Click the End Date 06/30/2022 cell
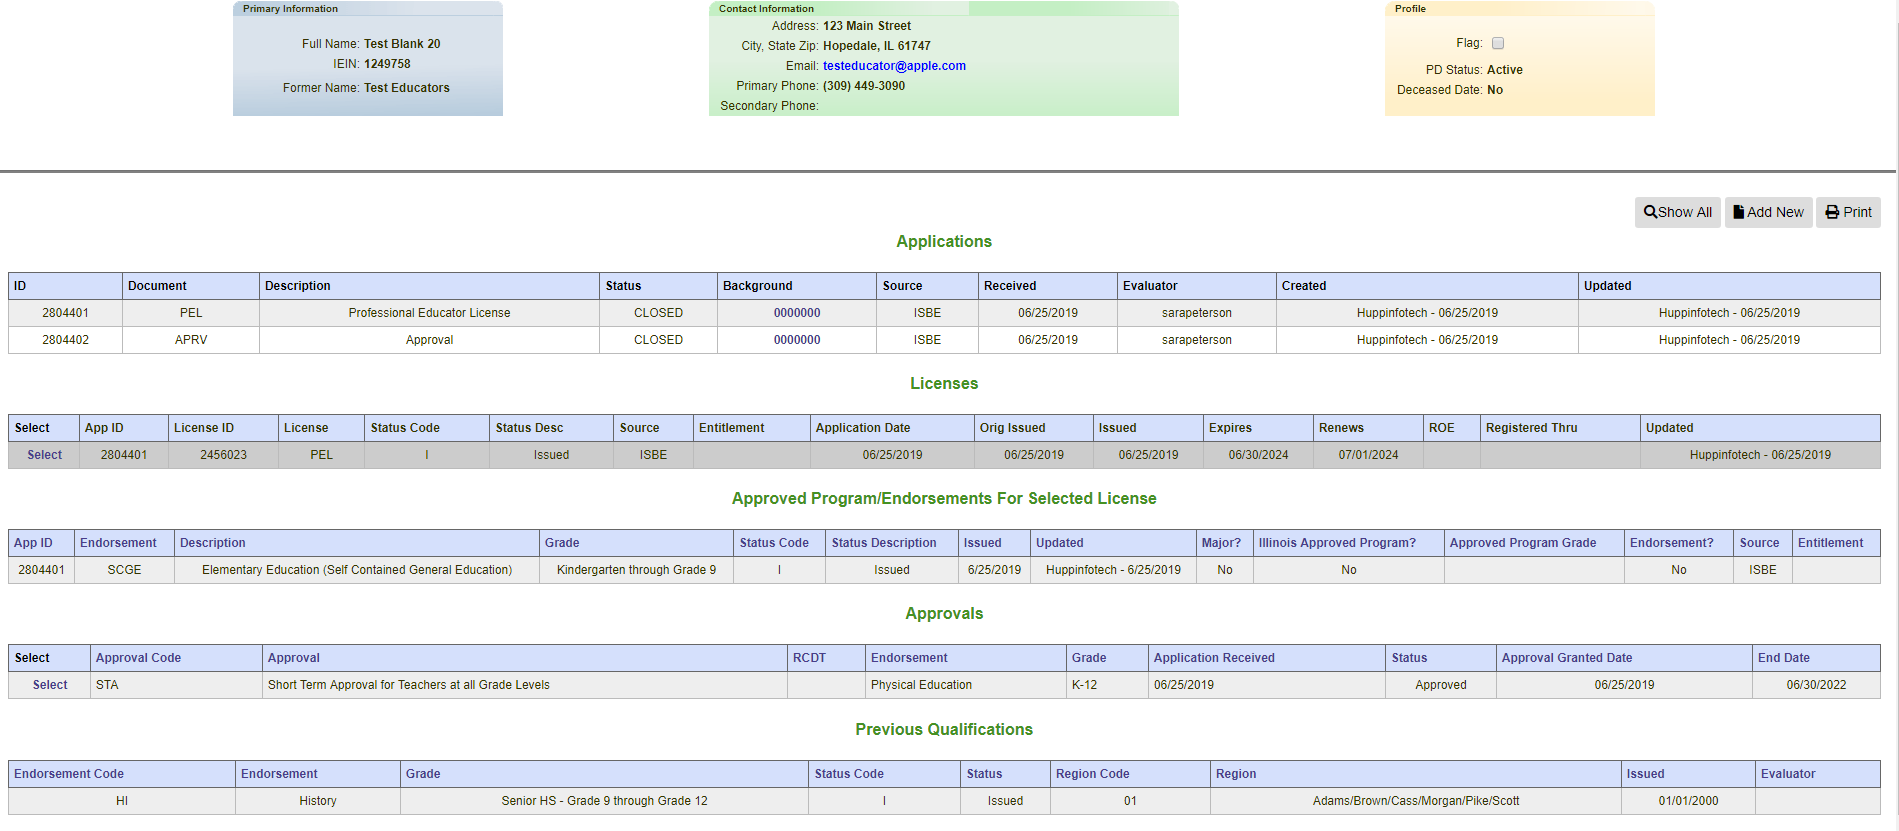 (1816, 685)
